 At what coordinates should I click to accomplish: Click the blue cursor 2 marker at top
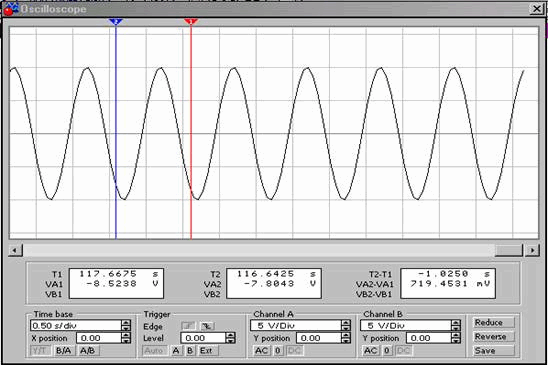[115, 22]
